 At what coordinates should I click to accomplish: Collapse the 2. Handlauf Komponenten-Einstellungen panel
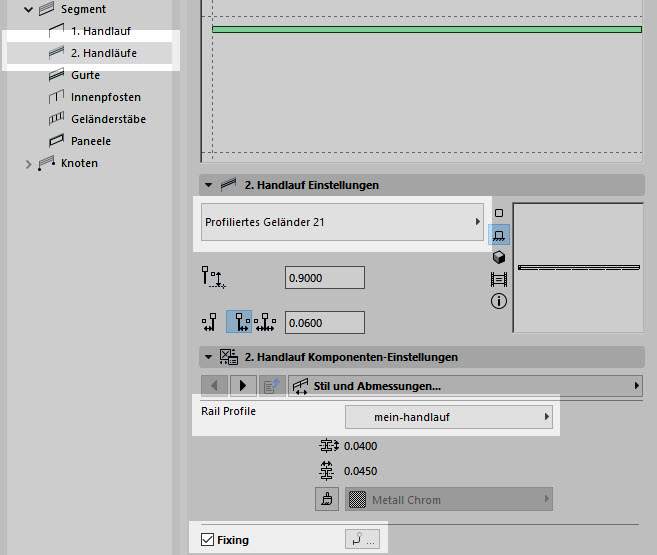(208, 357)
